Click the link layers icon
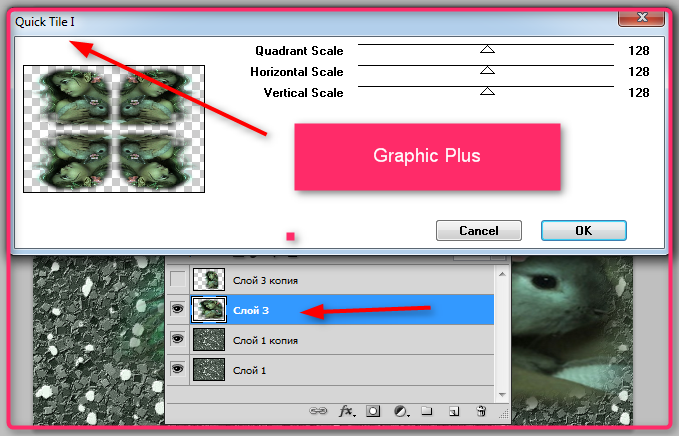This screenshot has height=436, width=679. point(318,410)
